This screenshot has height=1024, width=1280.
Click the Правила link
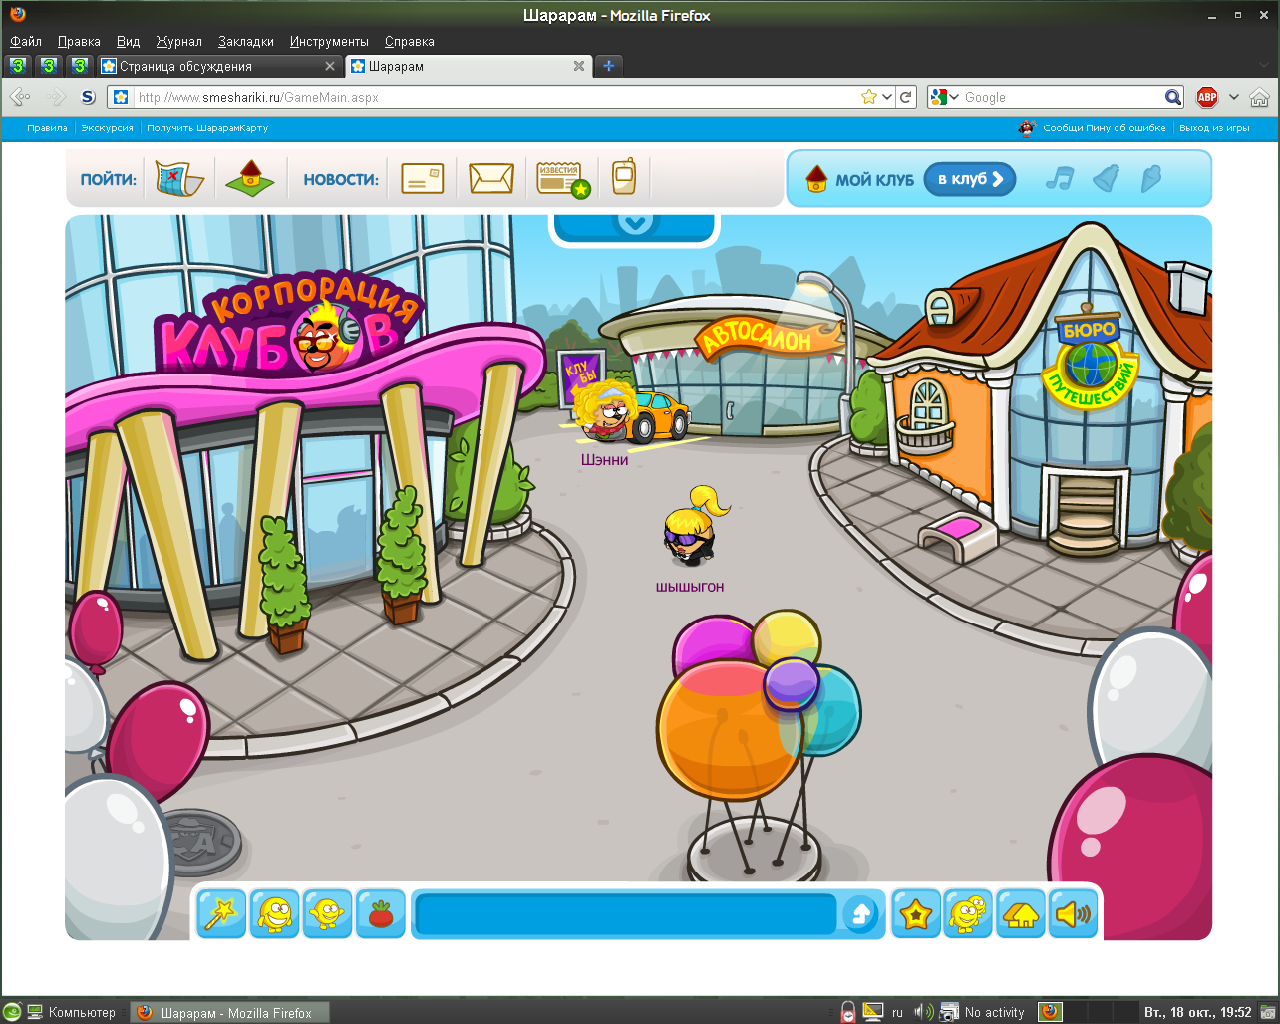[47, 128]
